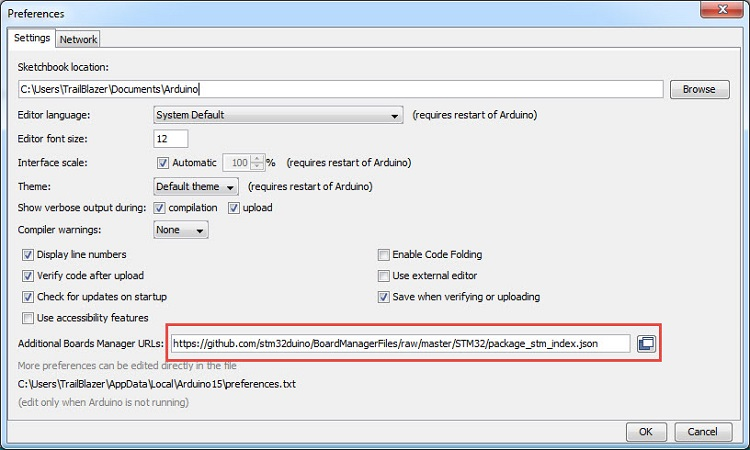750x450 pixels.
Task: Open the Additional Boards URLs editor window icon
Action: (646, 343)
